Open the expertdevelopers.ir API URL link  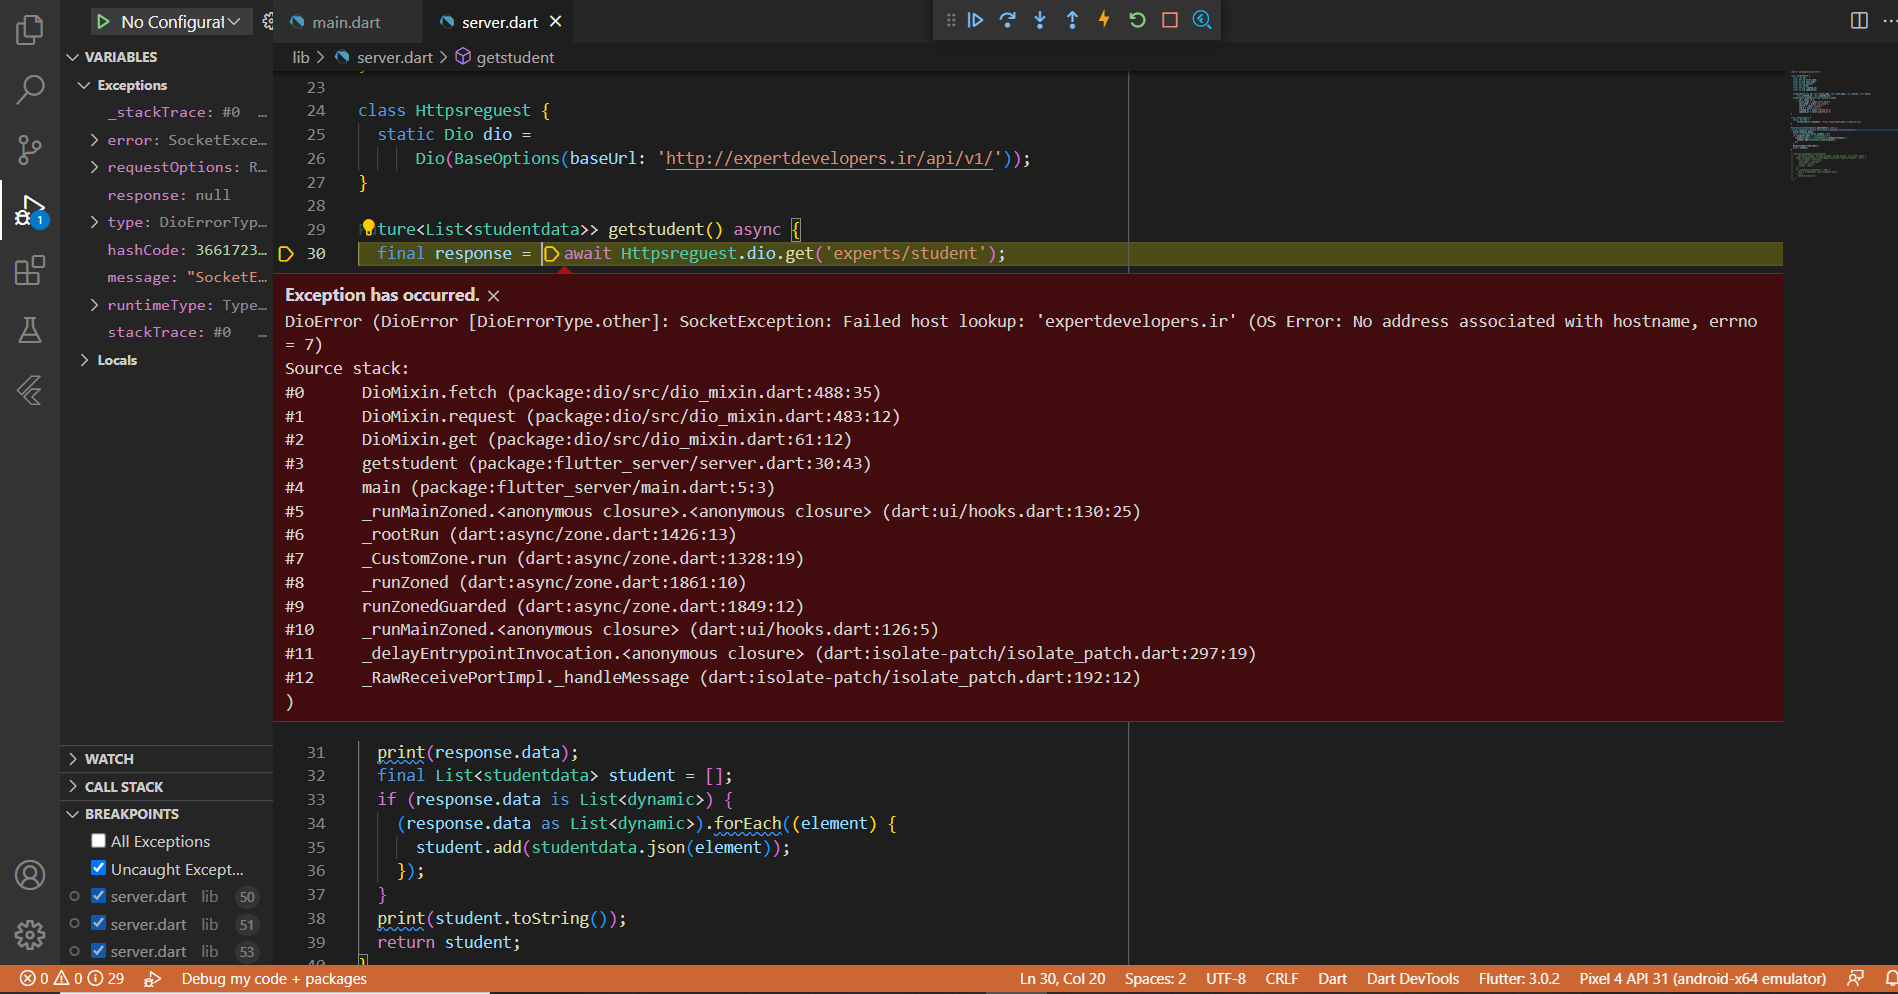click(829, 158)
